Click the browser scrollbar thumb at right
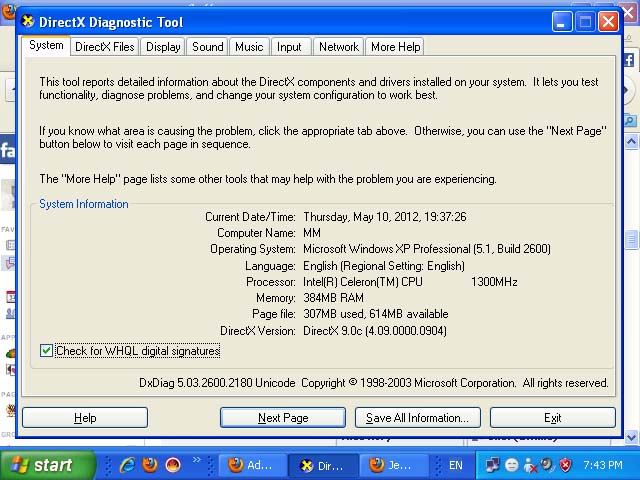This screenshot has height=480, width=640. point(631,240)
